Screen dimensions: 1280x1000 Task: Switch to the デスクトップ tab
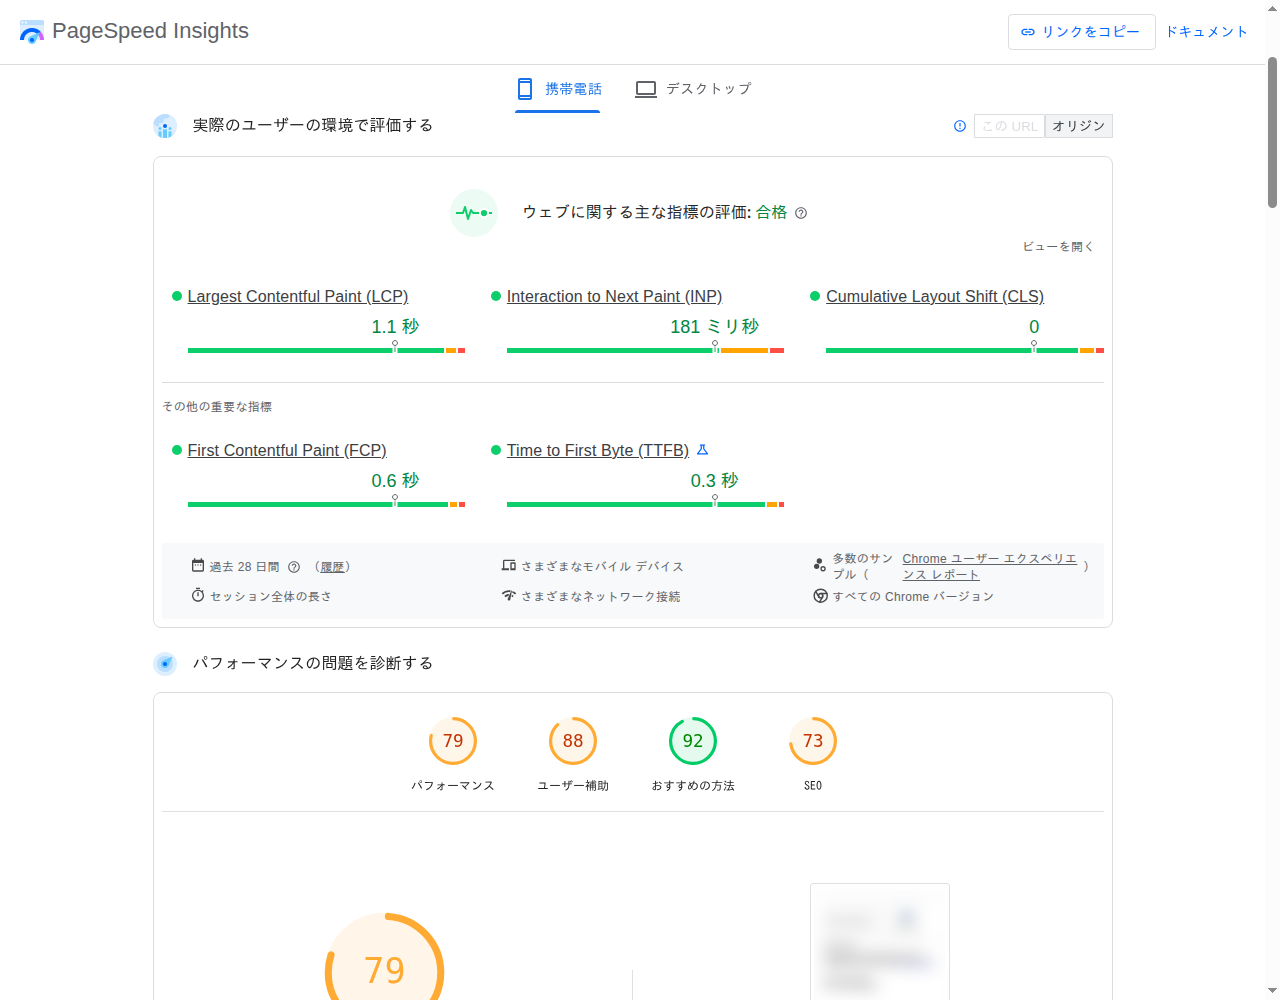(x=694, y=89)
